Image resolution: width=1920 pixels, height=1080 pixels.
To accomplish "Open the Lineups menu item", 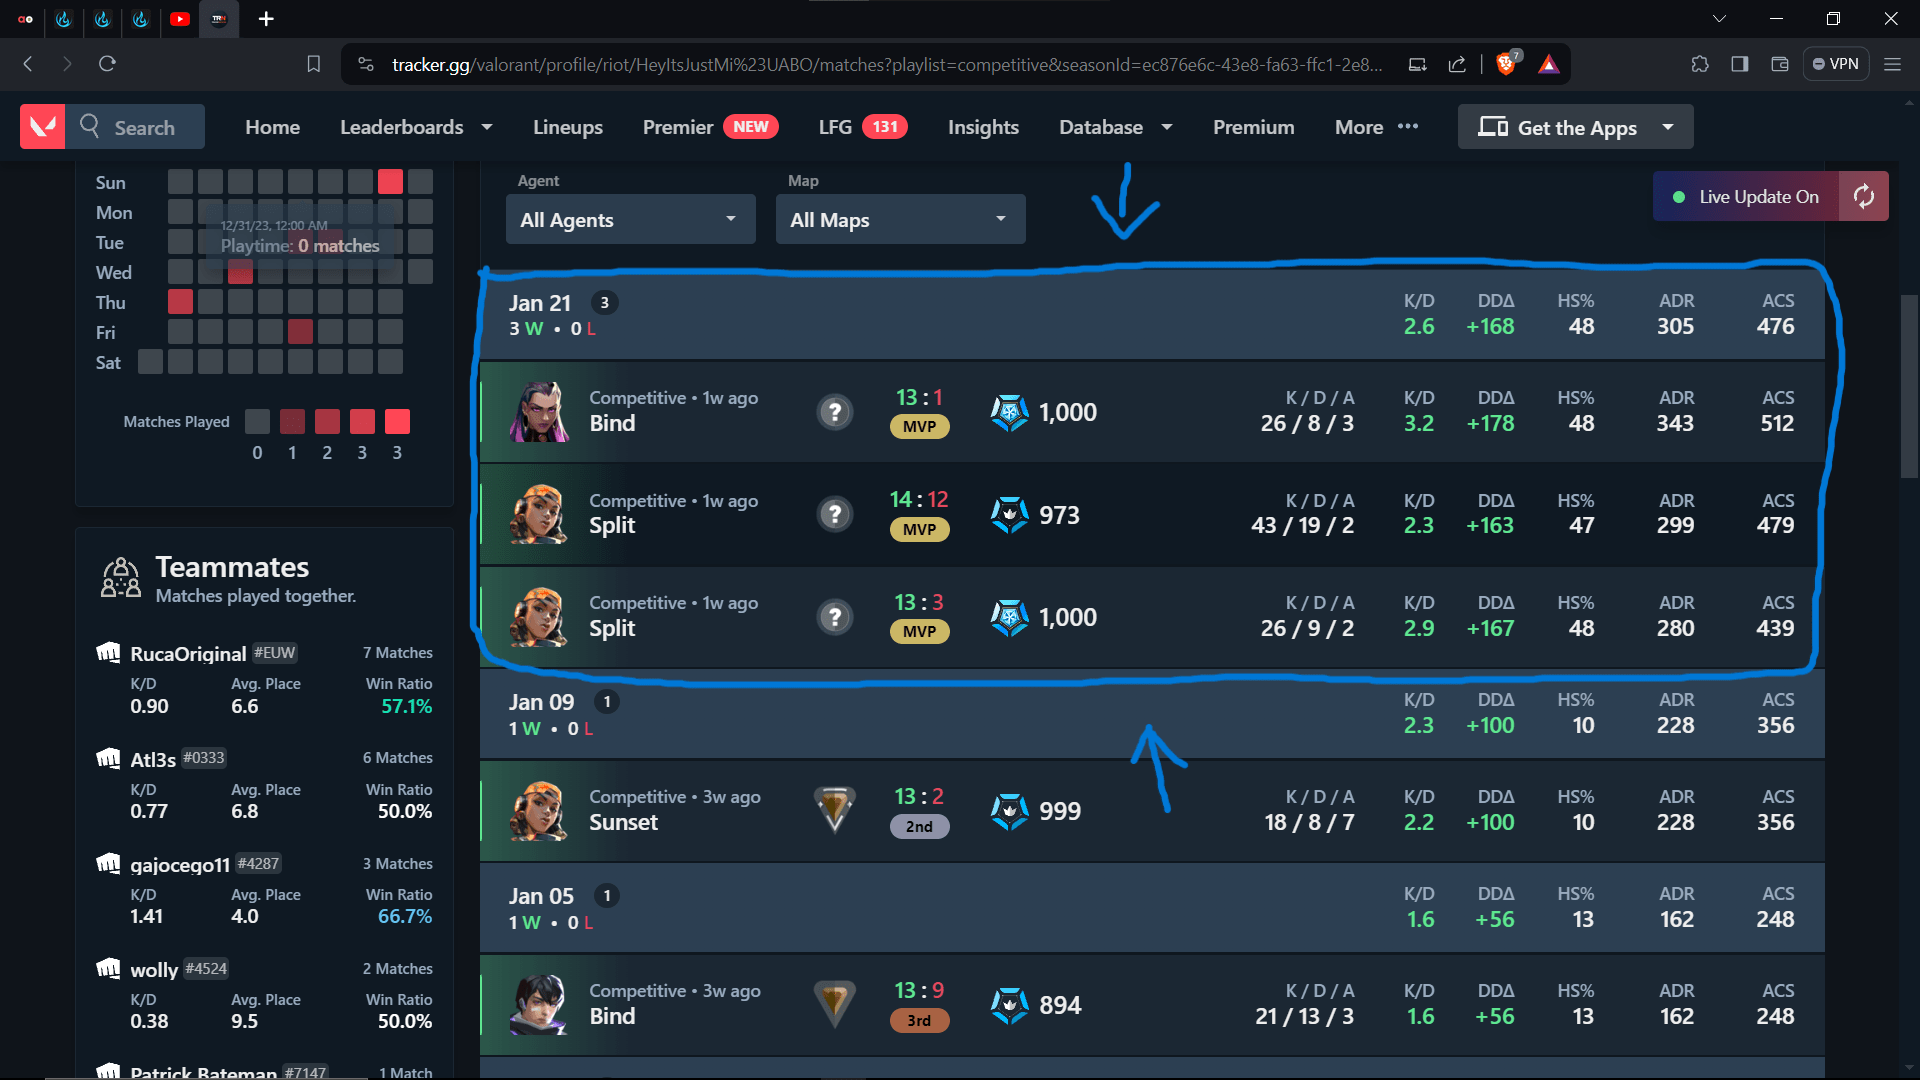I will click(x=567, y=127).
